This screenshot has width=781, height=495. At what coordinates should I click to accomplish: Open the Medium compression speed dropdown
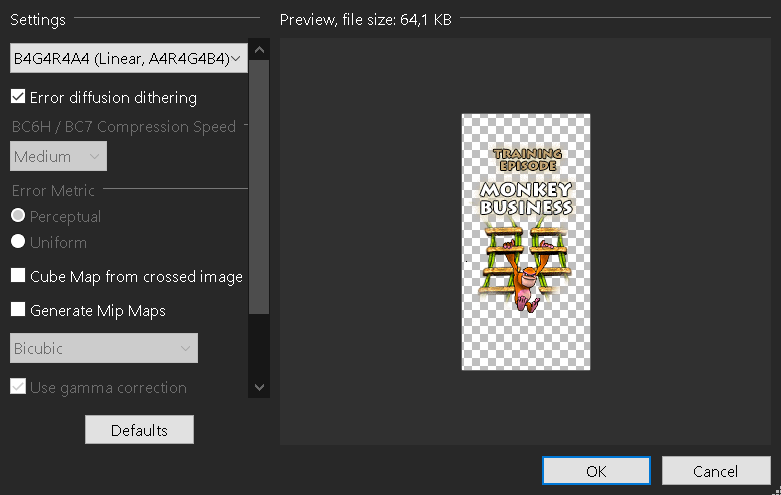[x=58, y=156]
